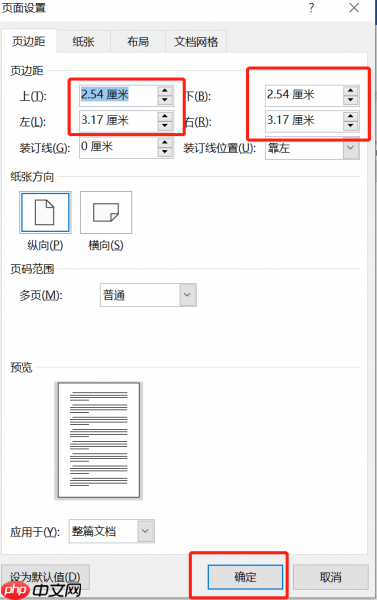Open the 应用于 dropdown showing 整篇文档
Screen dimensions: 377x600
[x=145, y=531]
